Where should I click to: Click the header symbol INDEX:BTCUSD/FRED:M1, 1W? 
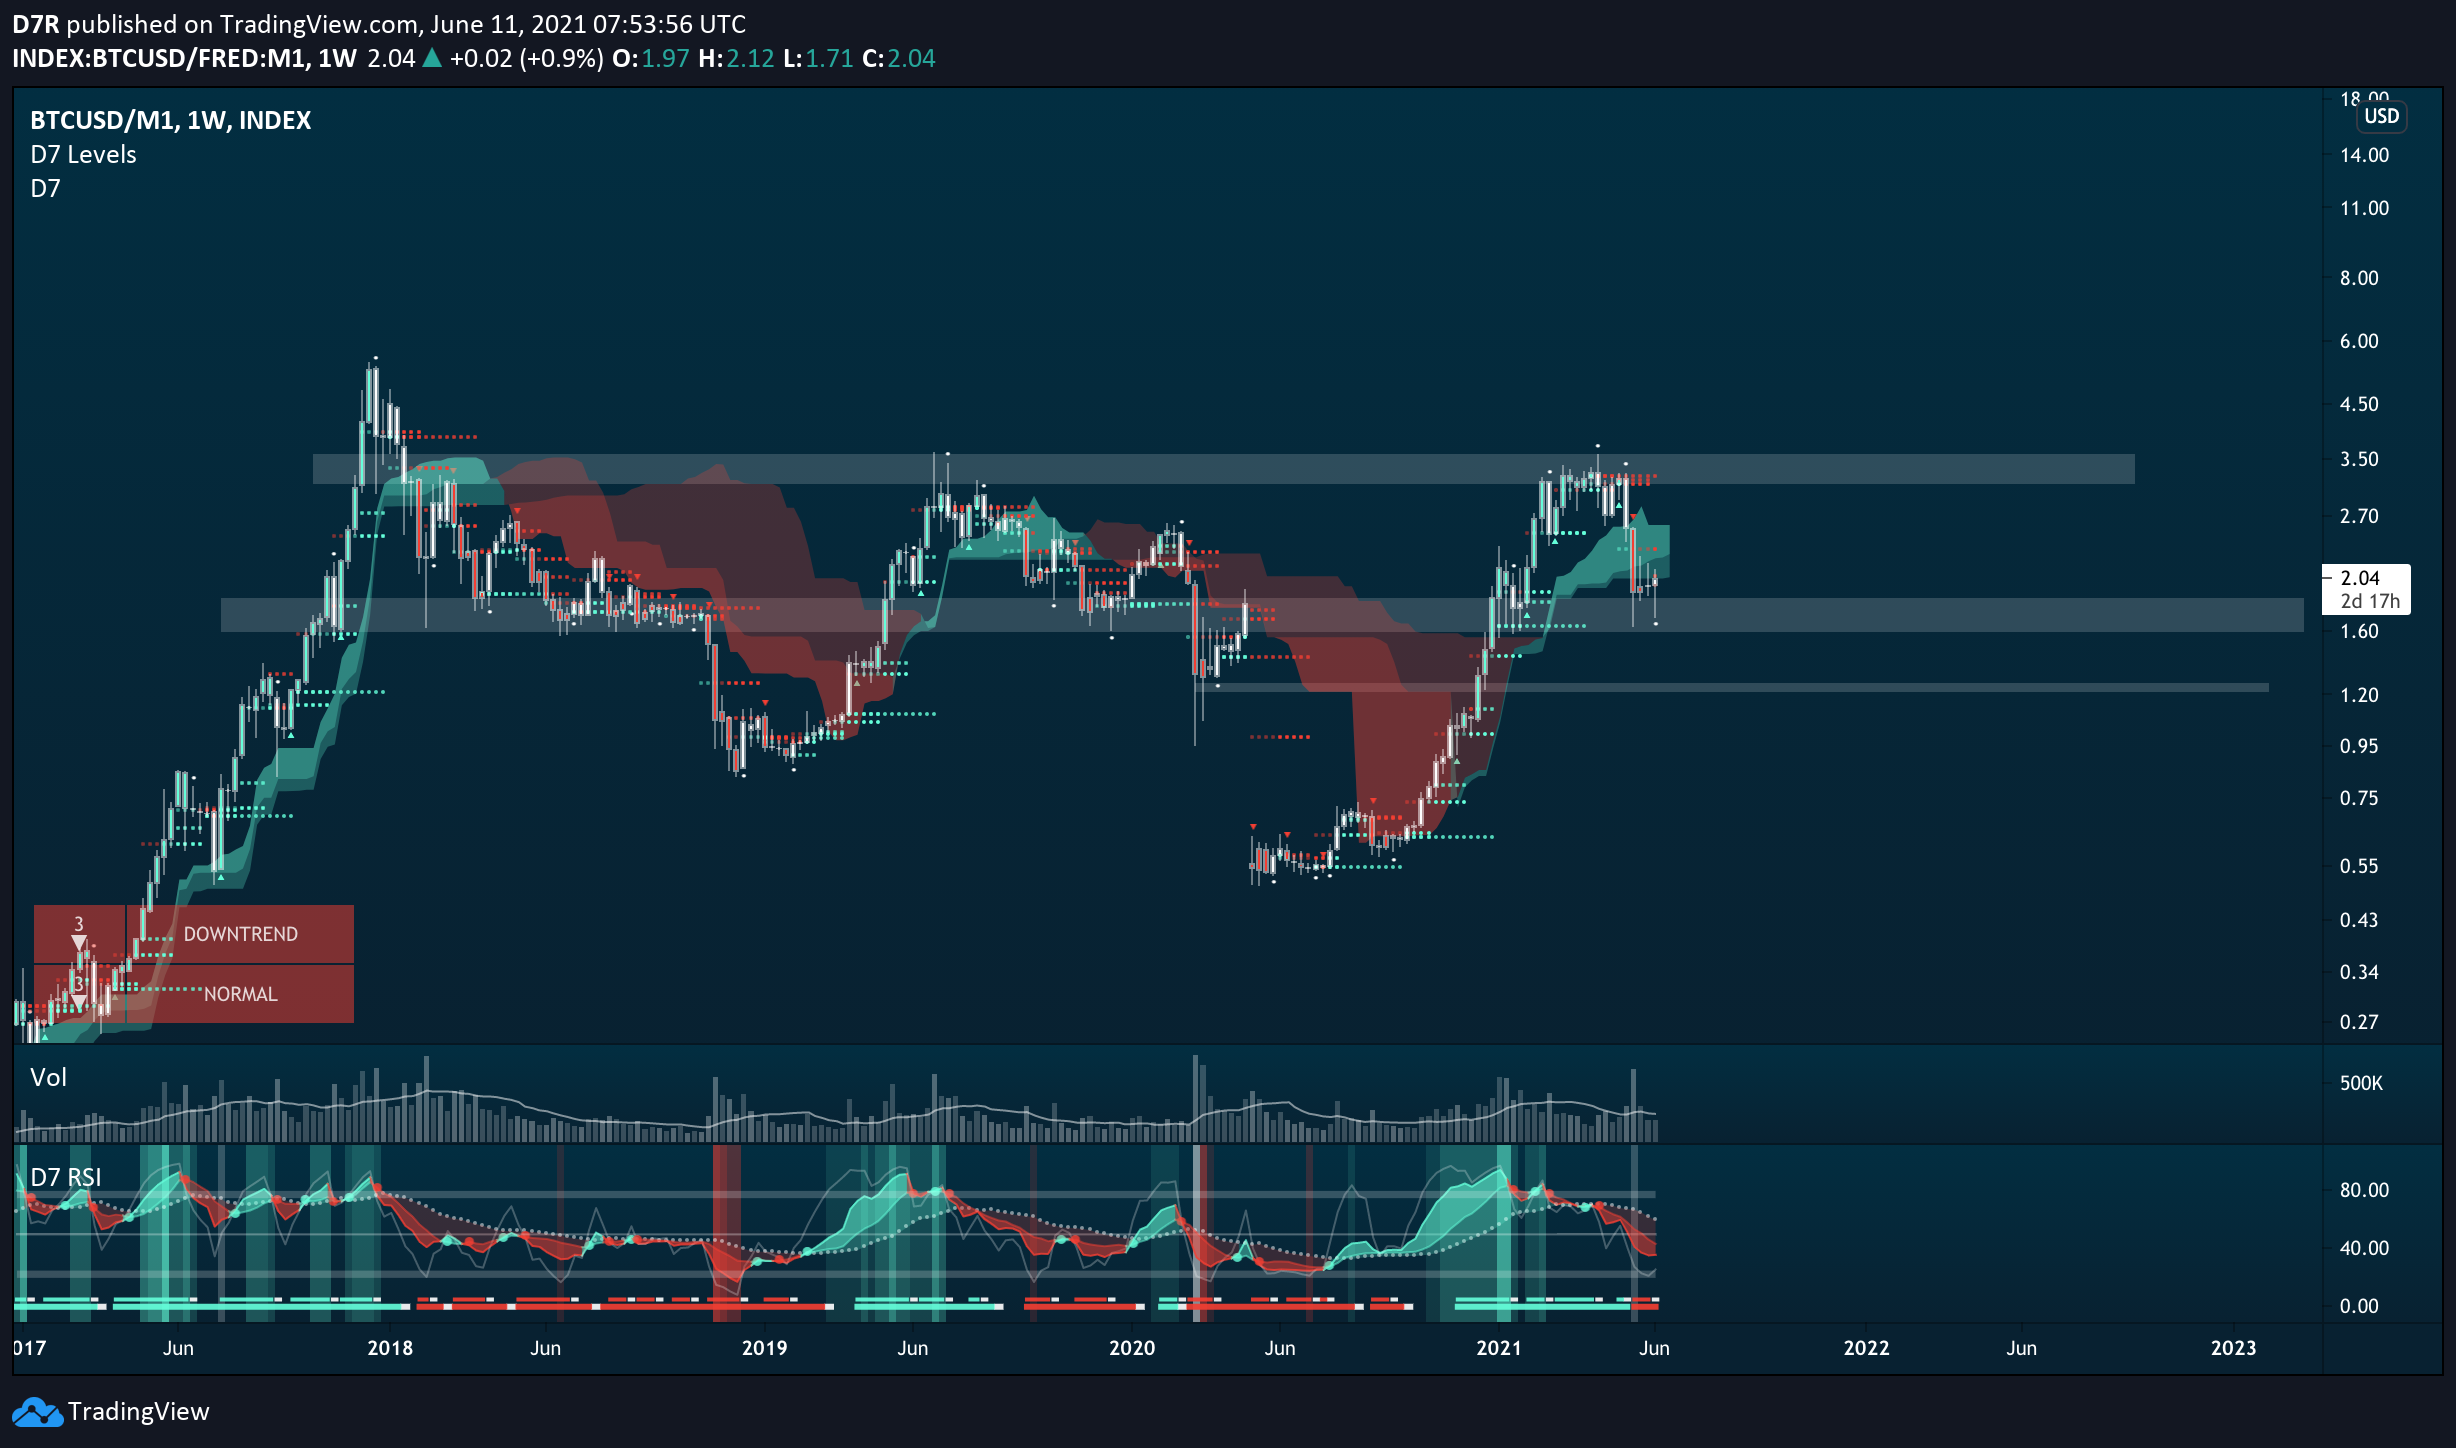click(x=184, y=58)
